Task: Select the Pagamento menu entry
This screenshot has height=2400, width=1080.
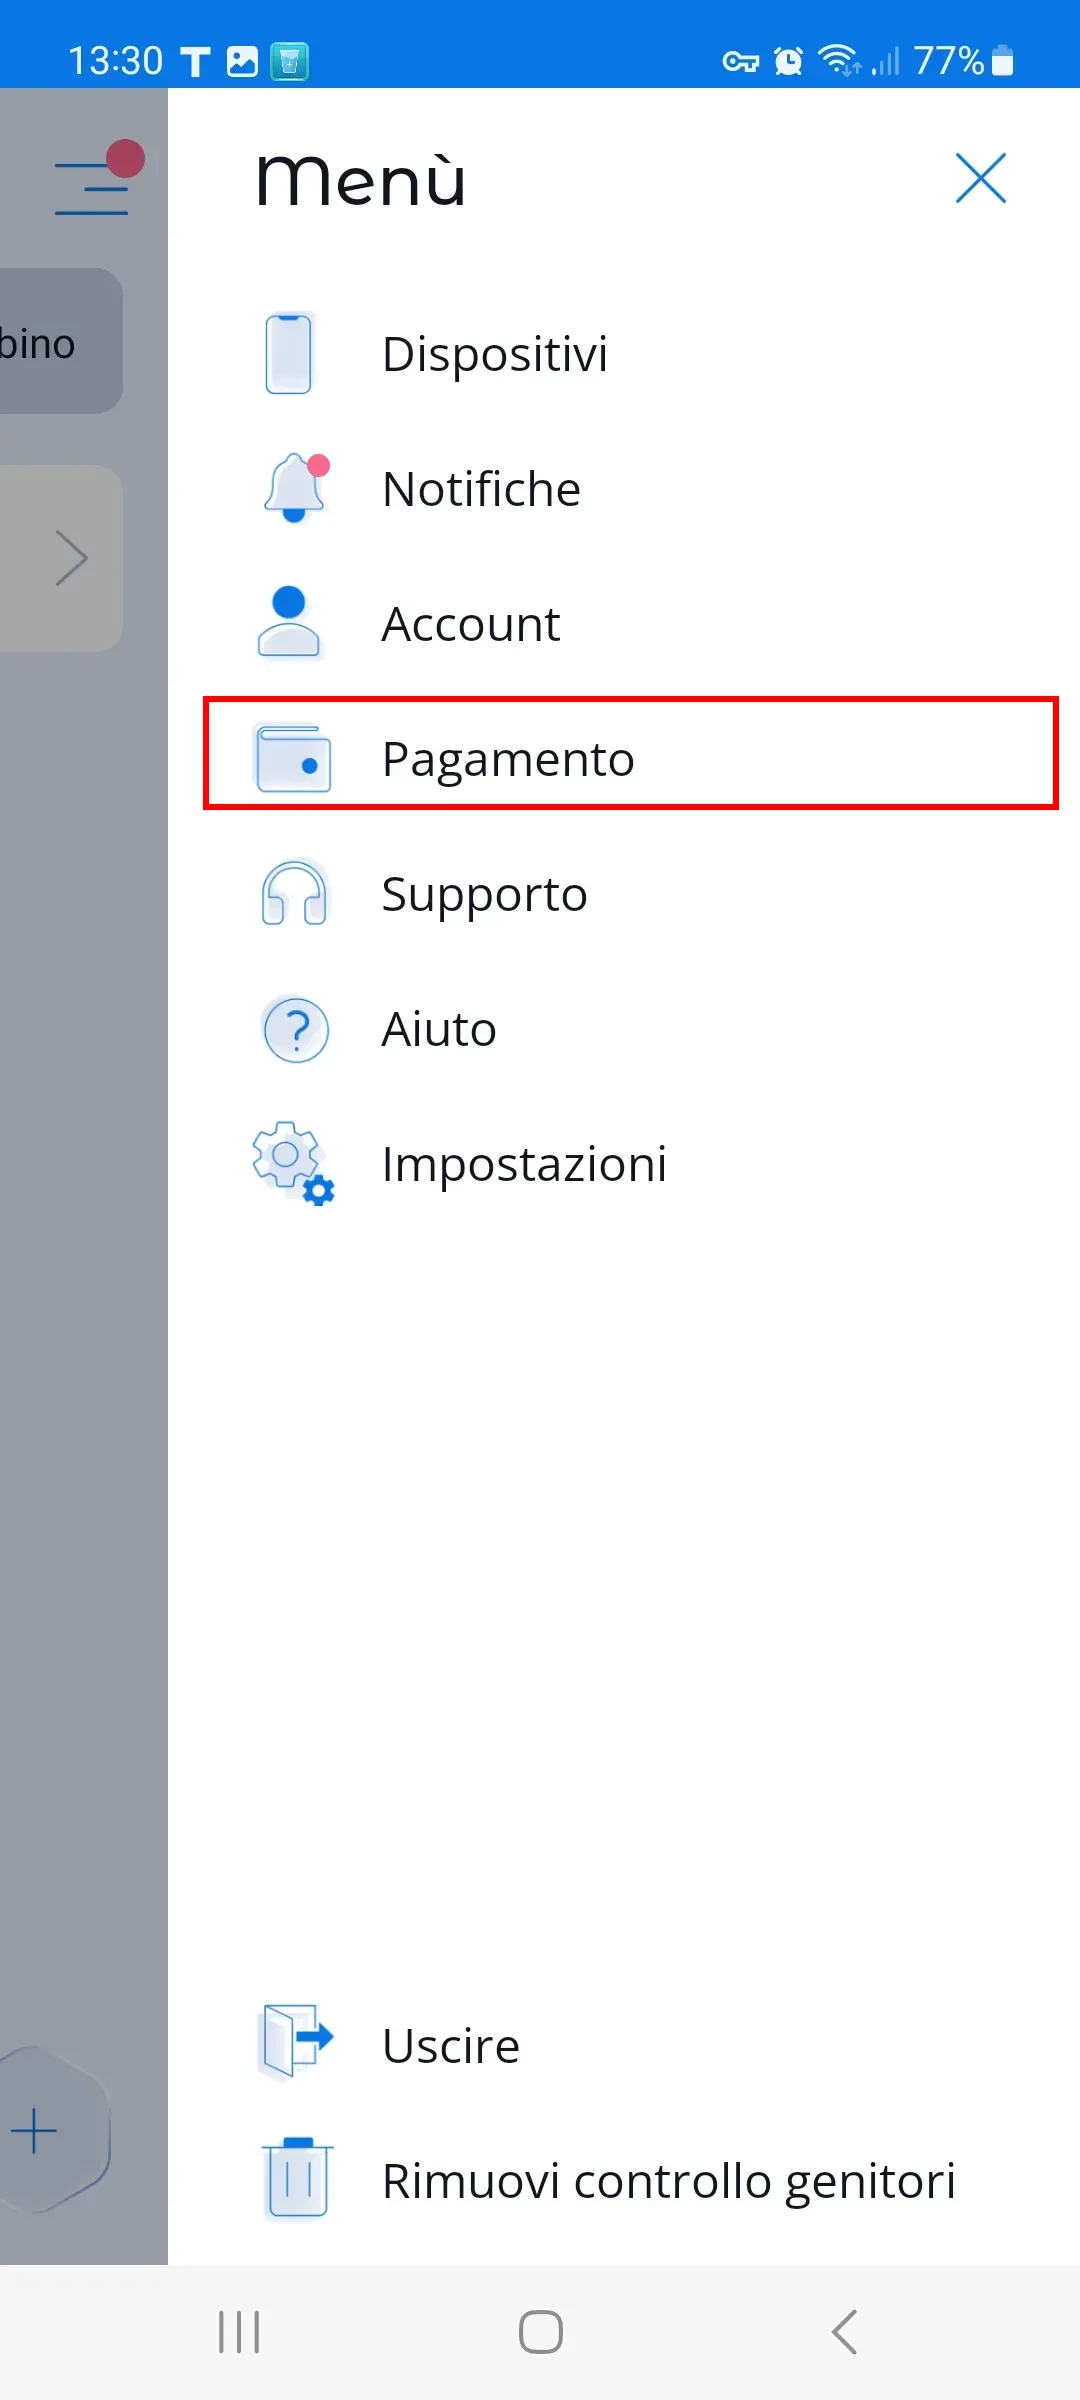Action: [x=508, y=759]
